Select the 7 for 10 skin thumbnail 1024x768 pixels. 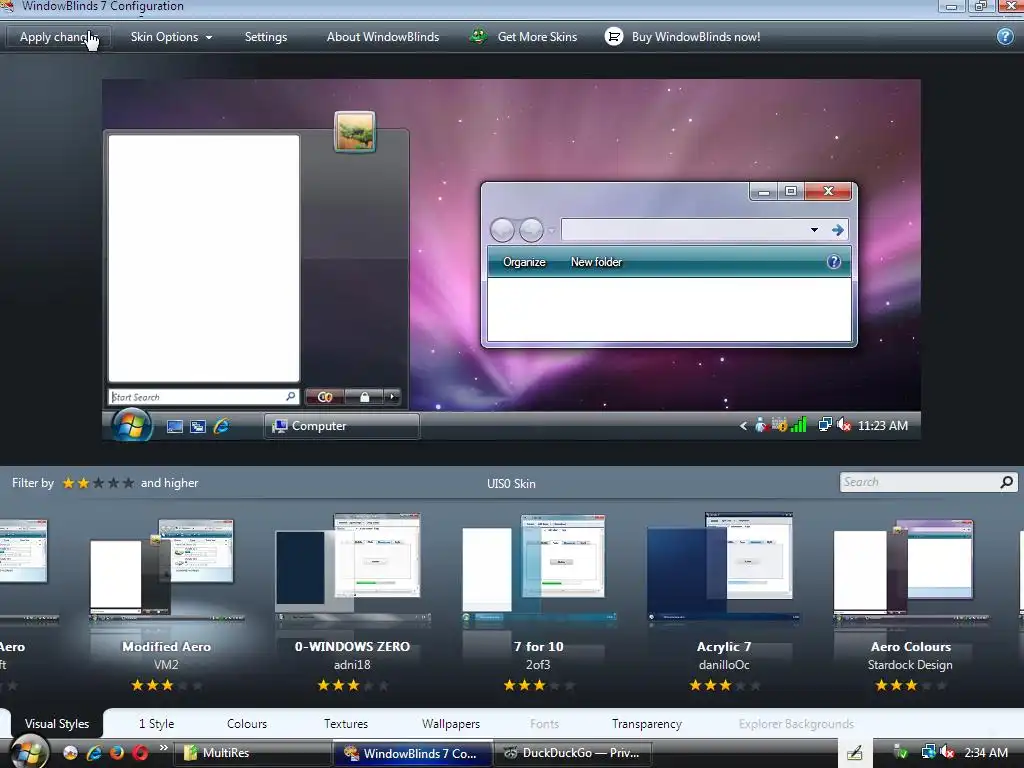[538, 568]
